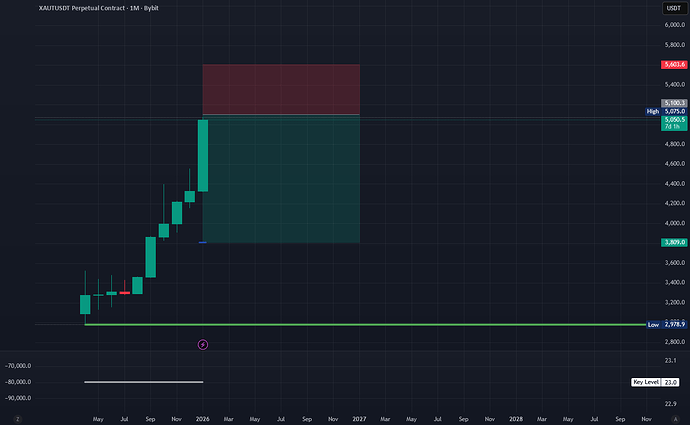Click the 2027 label on time axis
690x425 pixels.
tap(358, 417)
